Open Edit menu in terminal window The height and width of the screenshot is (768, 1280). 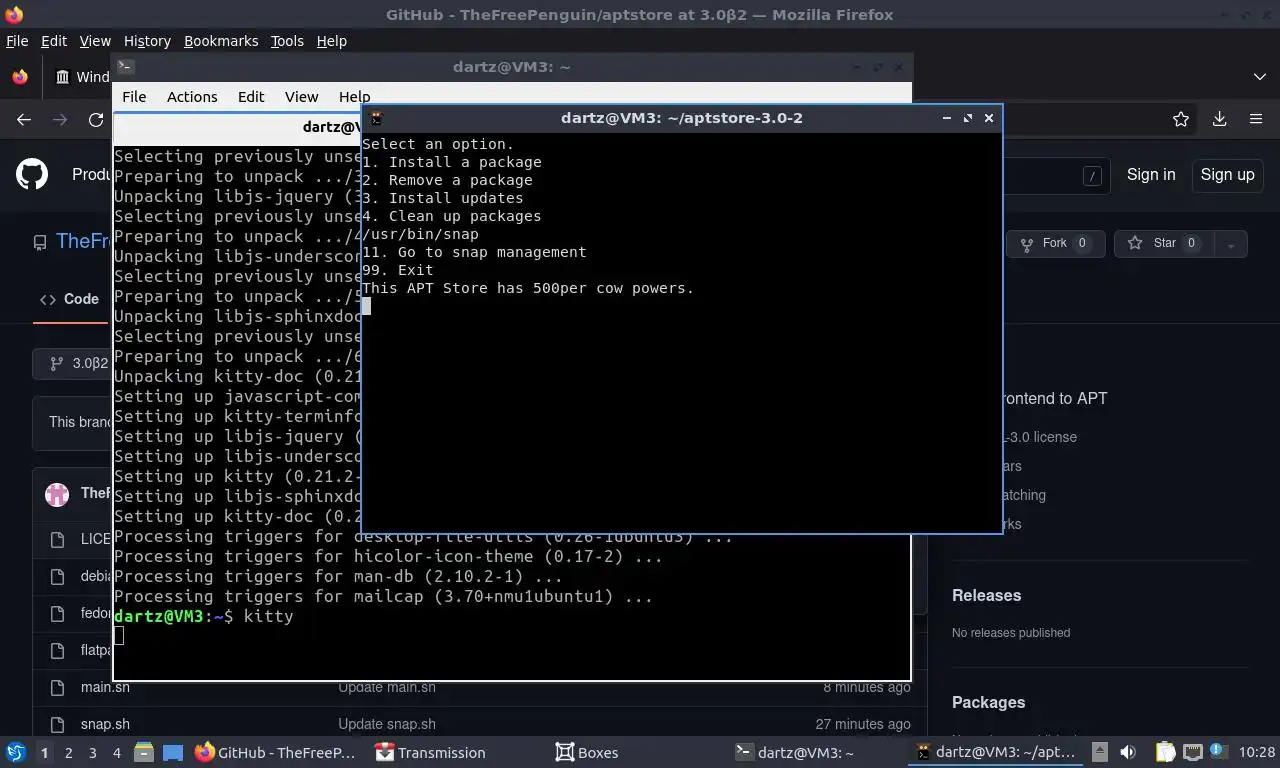251,97
